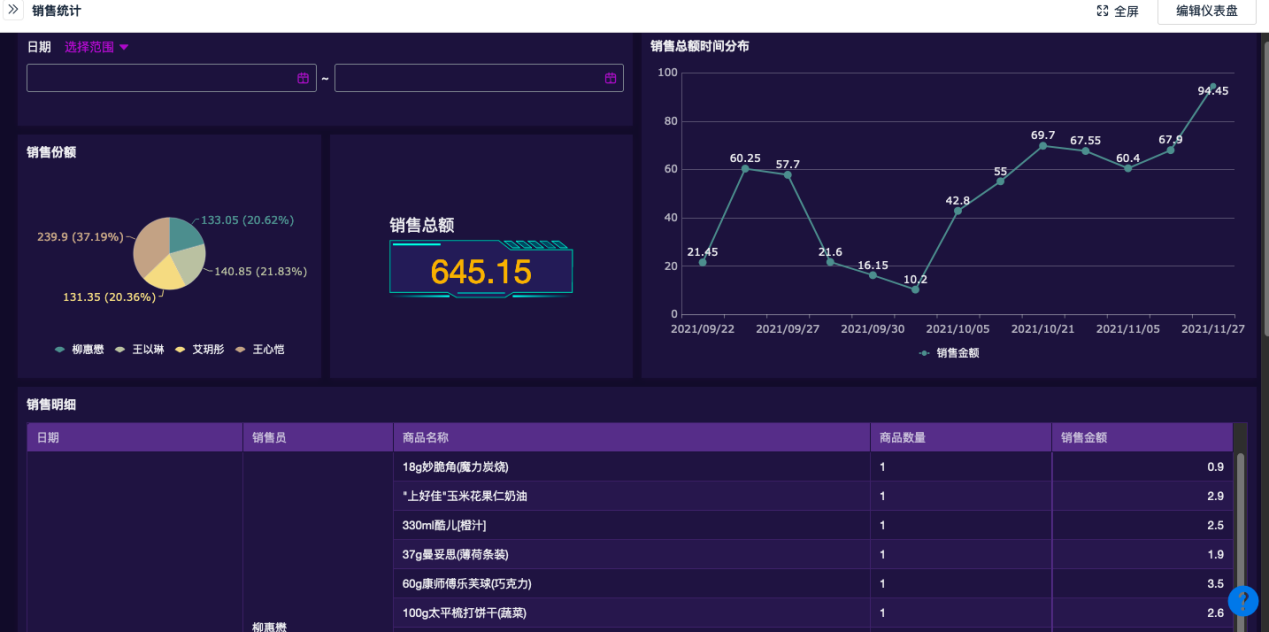Click the 编辑仪表盘 button

pyautogui.click(x=1206, y=11)
